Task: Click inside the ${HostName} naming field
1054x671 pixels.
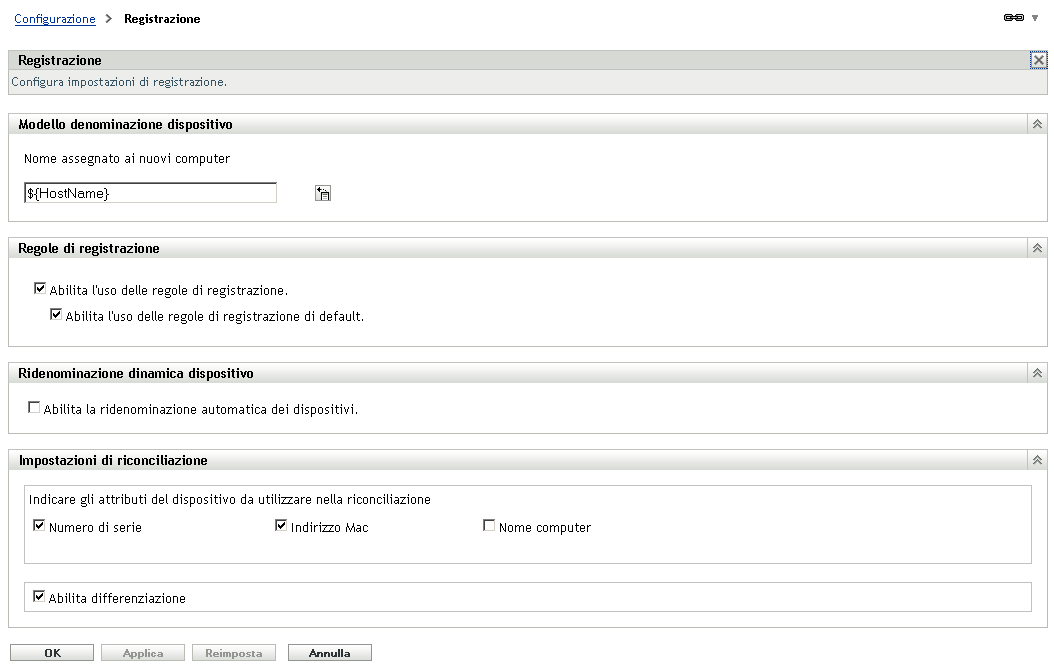Action: (x=150, y=192)
